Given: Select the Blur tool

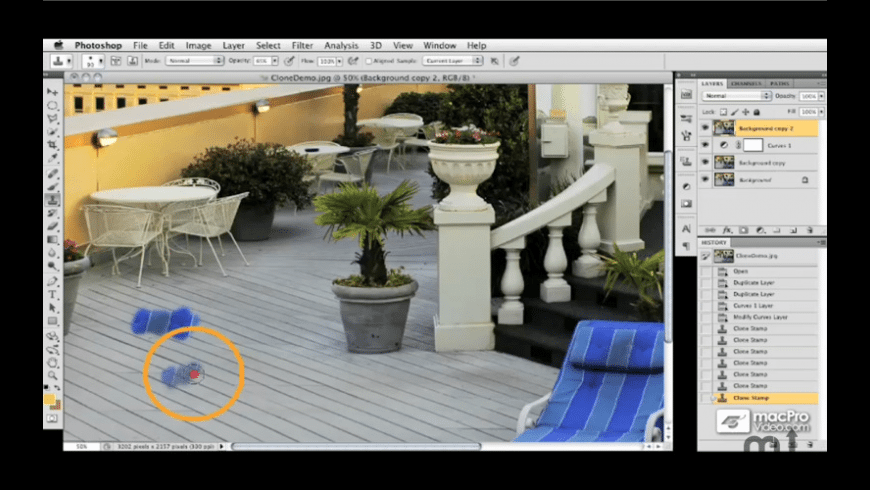Looking at the screenshot, I should tap(53, 253).
